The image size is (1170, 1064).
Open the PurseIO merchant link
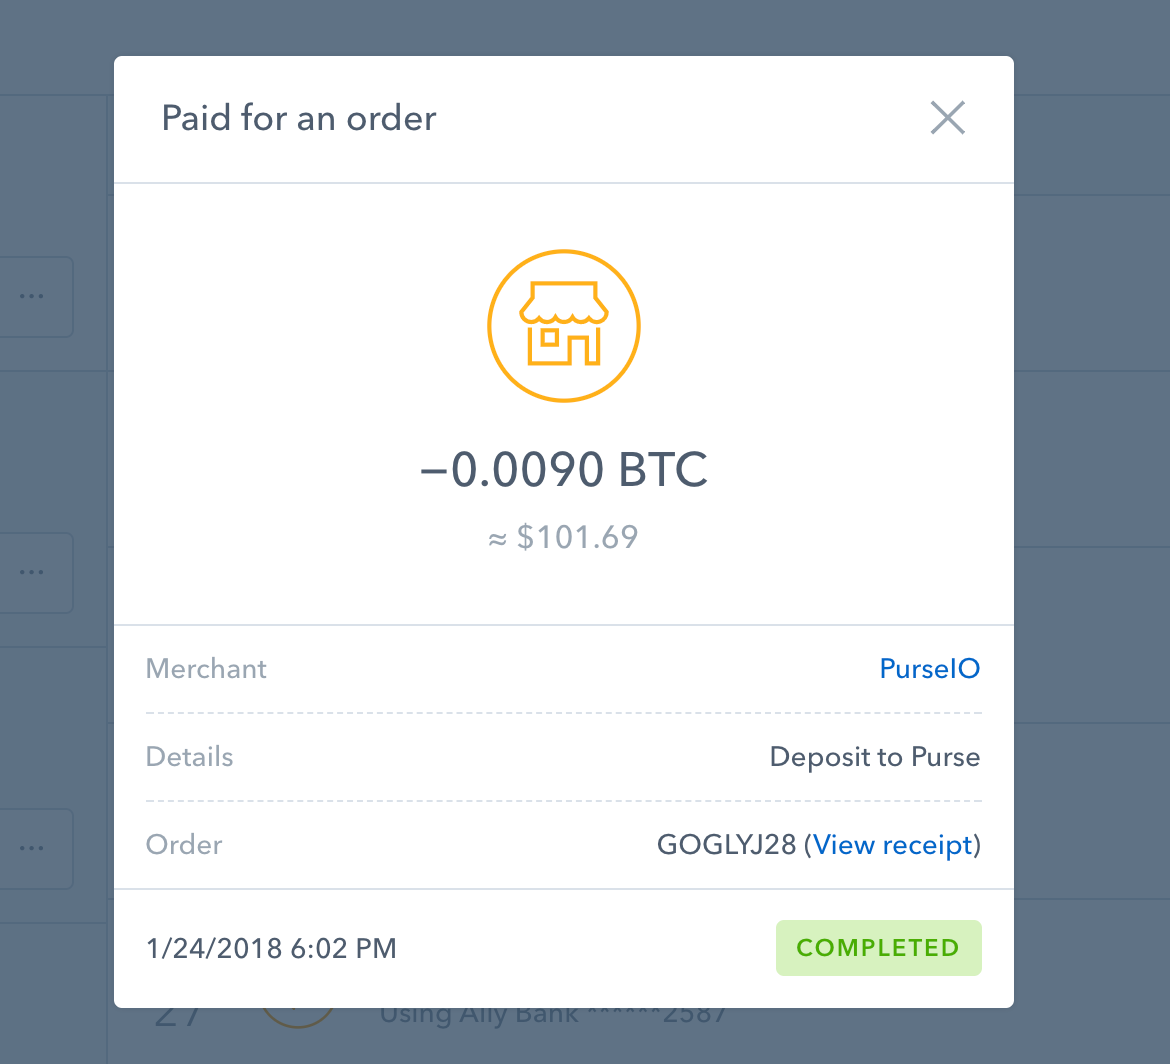[929, 668]
